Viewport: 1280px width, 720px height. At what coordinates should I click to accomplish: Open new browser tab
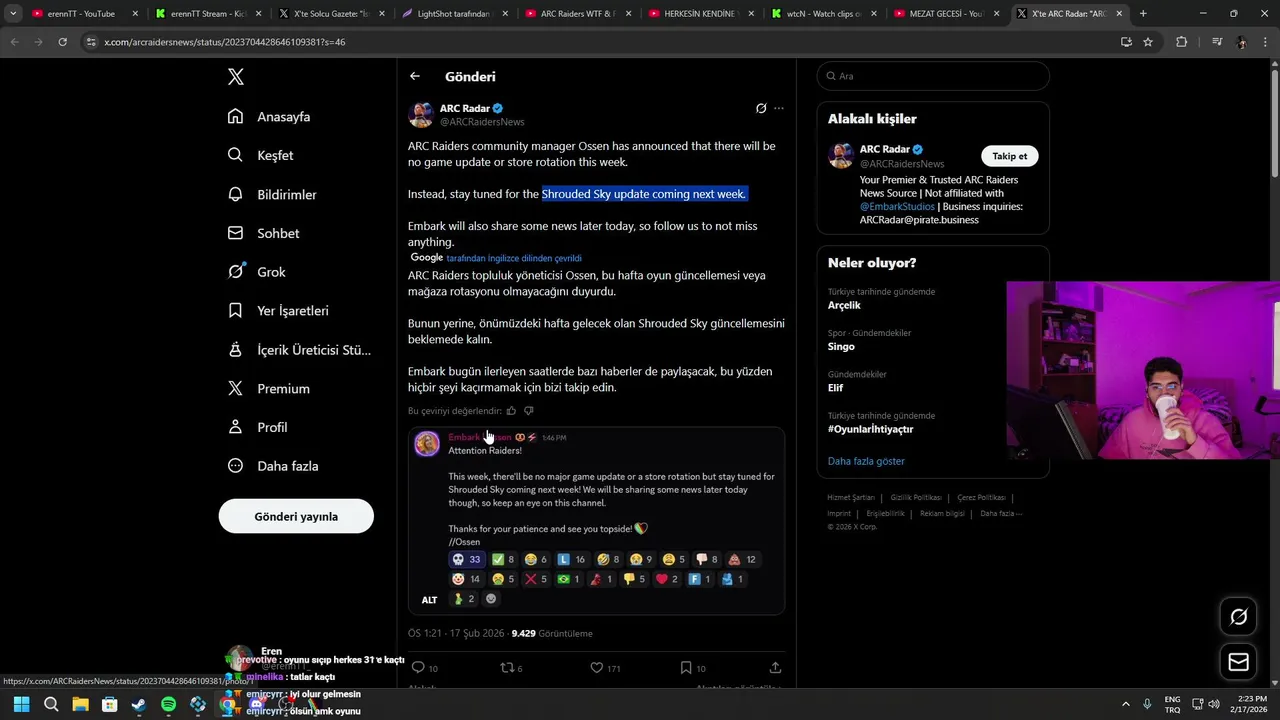tap(1143, 14)
